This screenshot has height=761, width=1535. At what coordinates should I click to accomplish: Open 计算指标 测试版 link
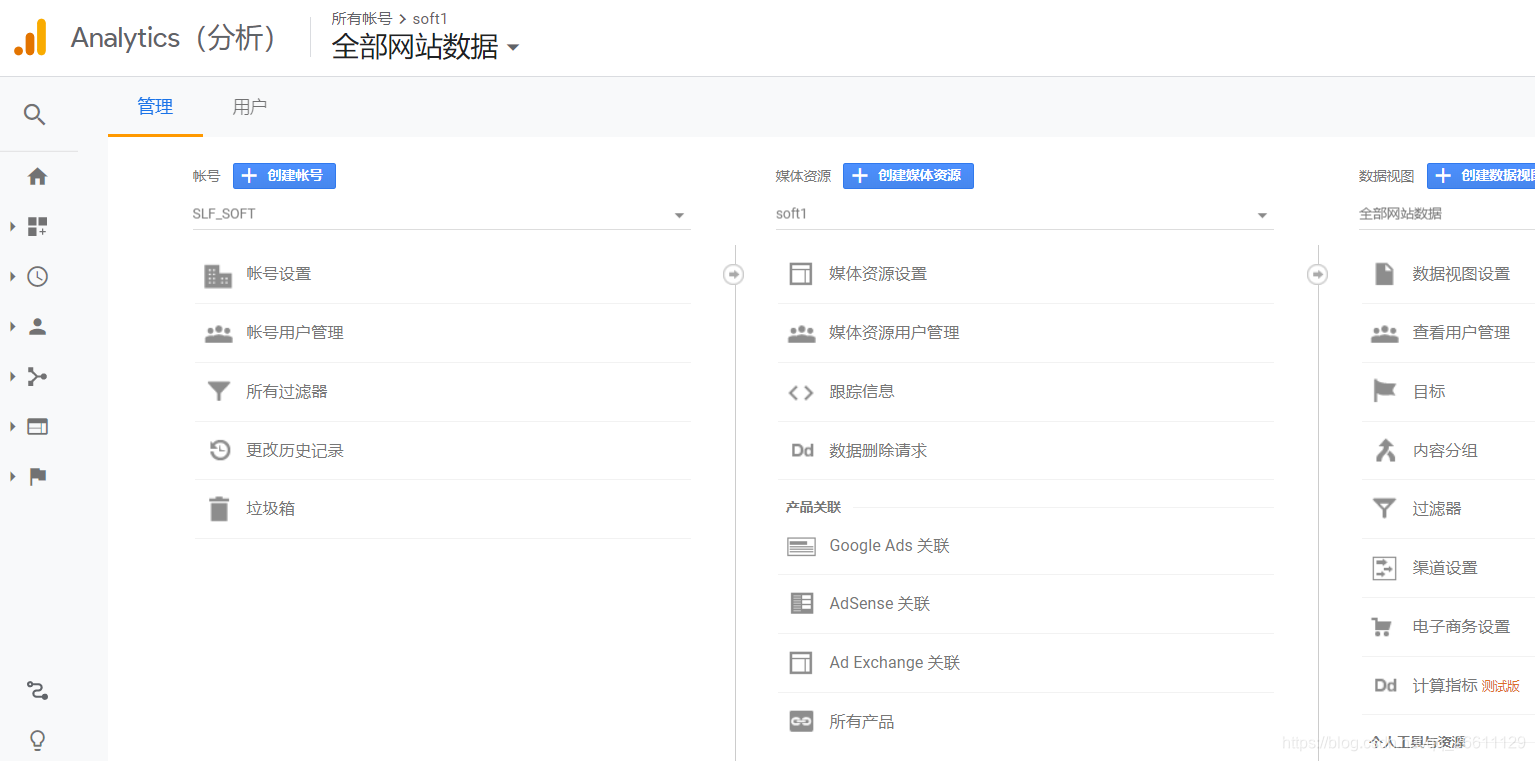pos(1466,686)
